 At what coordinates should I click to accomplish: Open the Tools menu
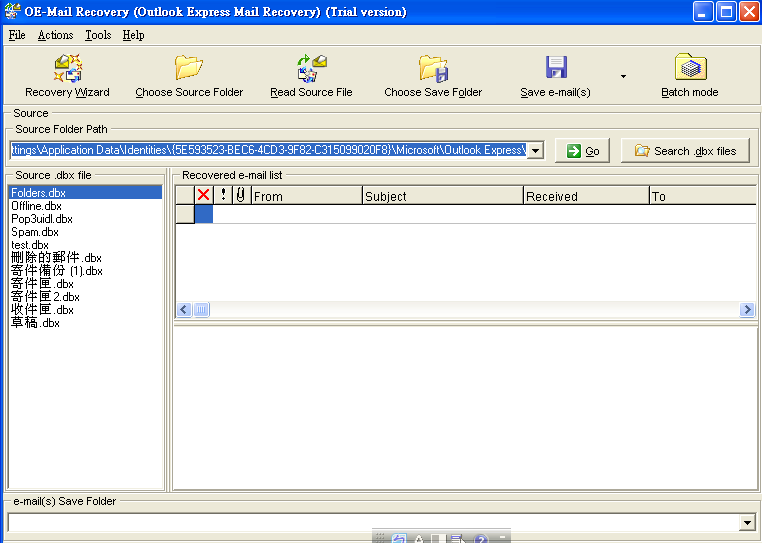point(98,35)
